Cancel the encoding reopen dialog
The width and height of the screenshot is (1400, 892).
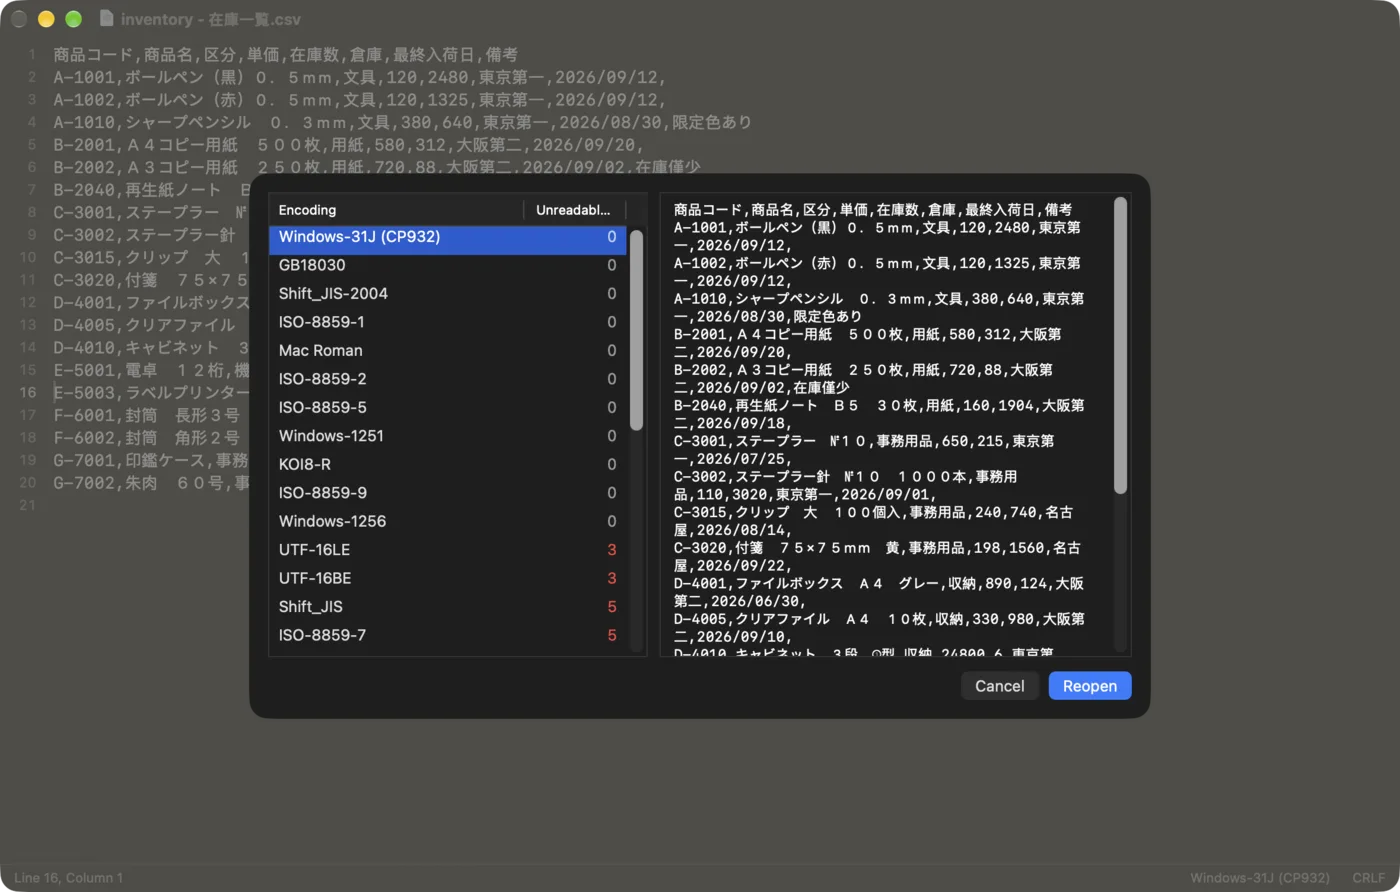coord(1000,686)
